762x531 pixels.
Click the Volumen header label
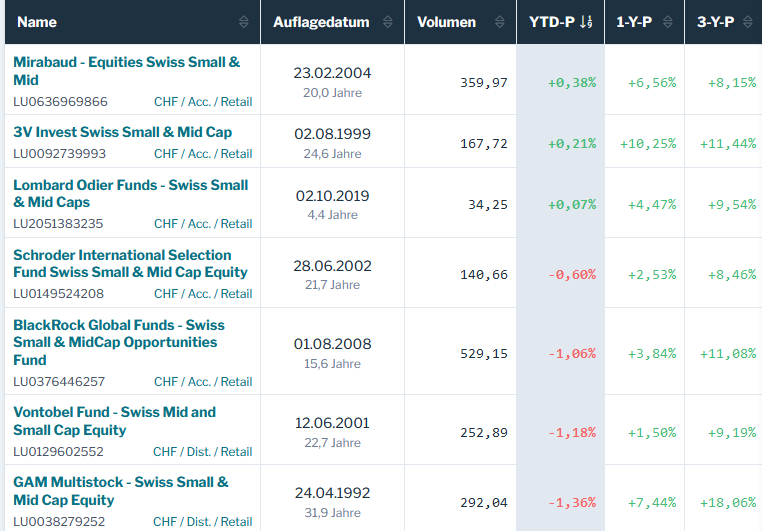point(446,22)
